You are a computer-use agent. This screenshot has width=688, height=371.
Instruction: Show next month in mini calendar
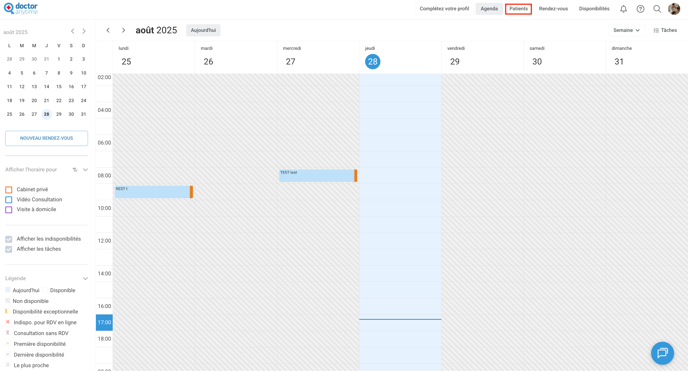(84, 31)
